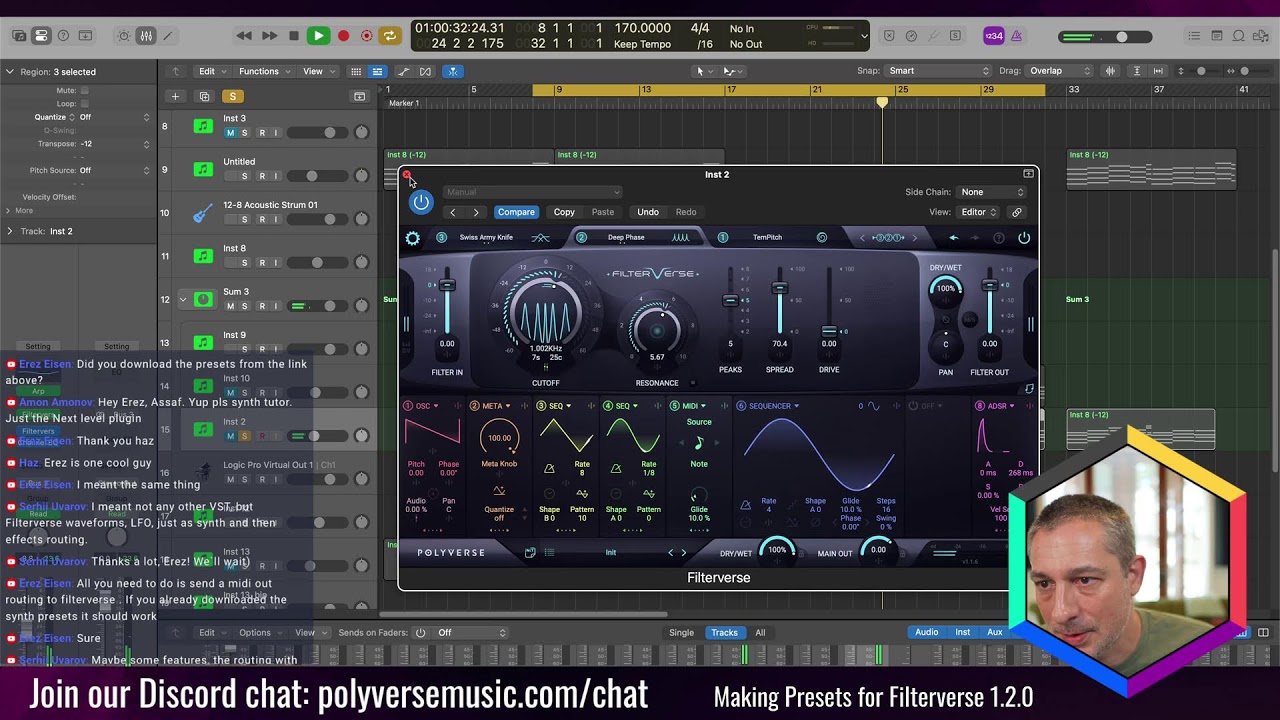Click Undo in plugin header
Viewport: 1280px width, 720px height.
point(648,212)
